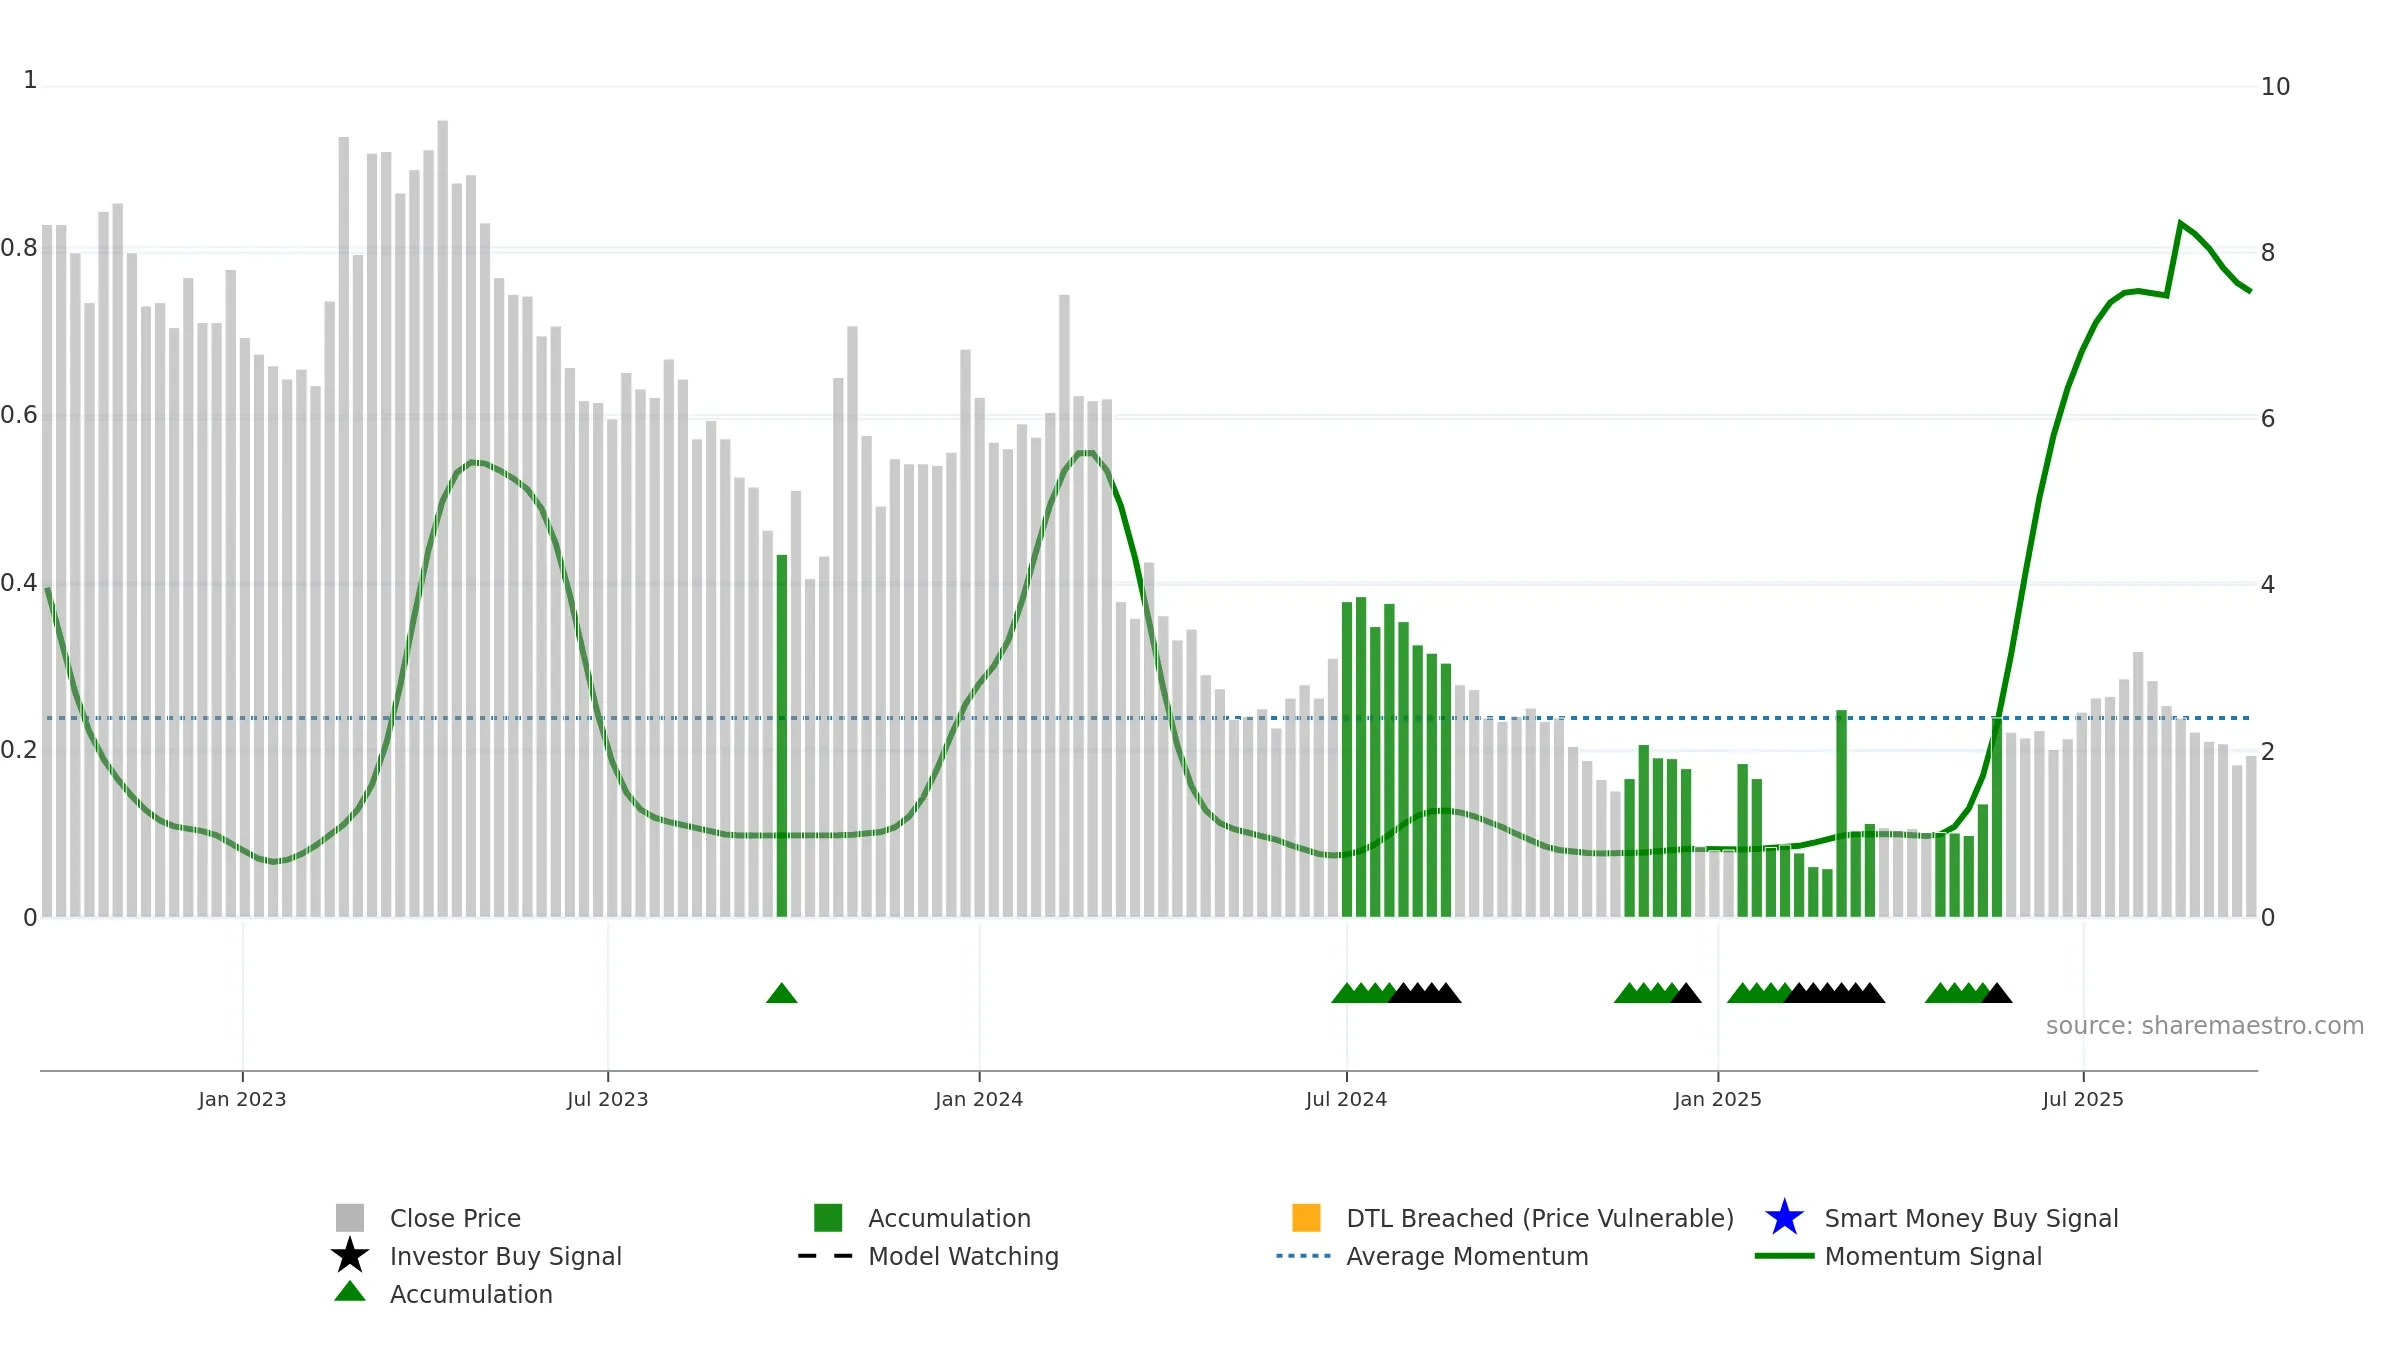Click the orange DTL Breached legend swatch

click(1306, 1218)
